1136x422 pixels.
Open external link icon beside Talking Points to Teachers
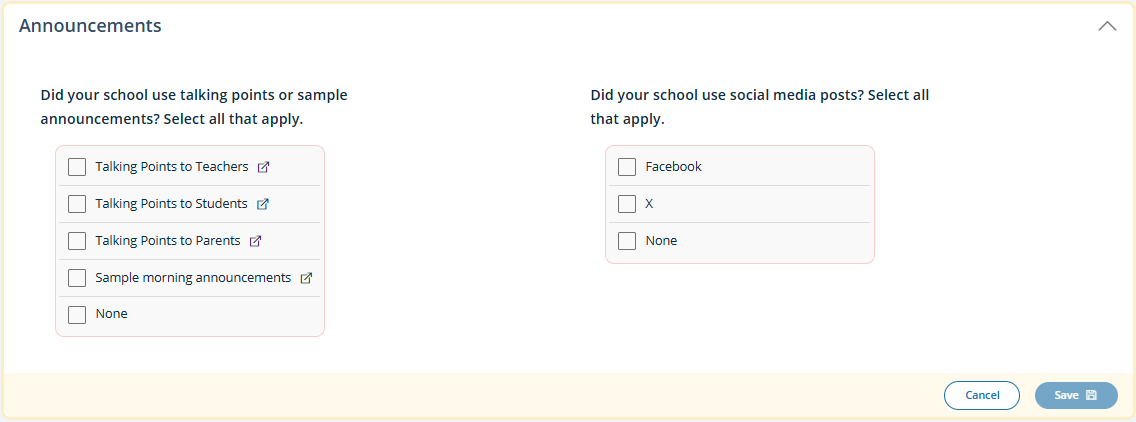263,167
